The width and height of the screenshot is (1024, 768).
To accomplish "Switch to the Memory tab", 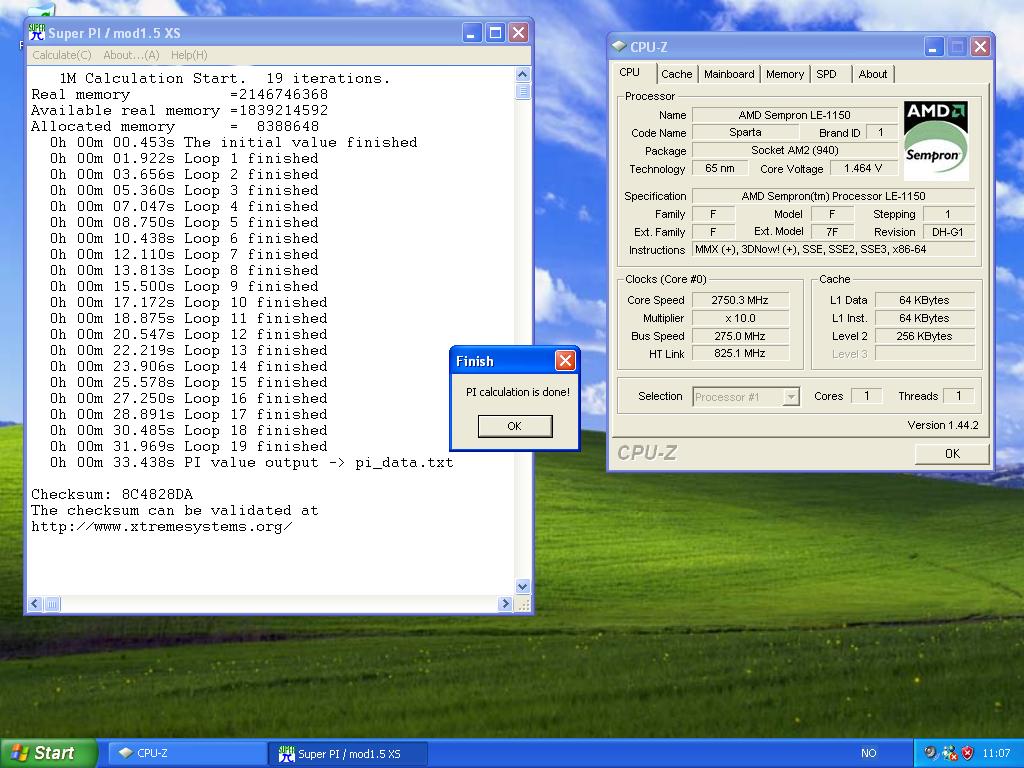I will (785, 74).
